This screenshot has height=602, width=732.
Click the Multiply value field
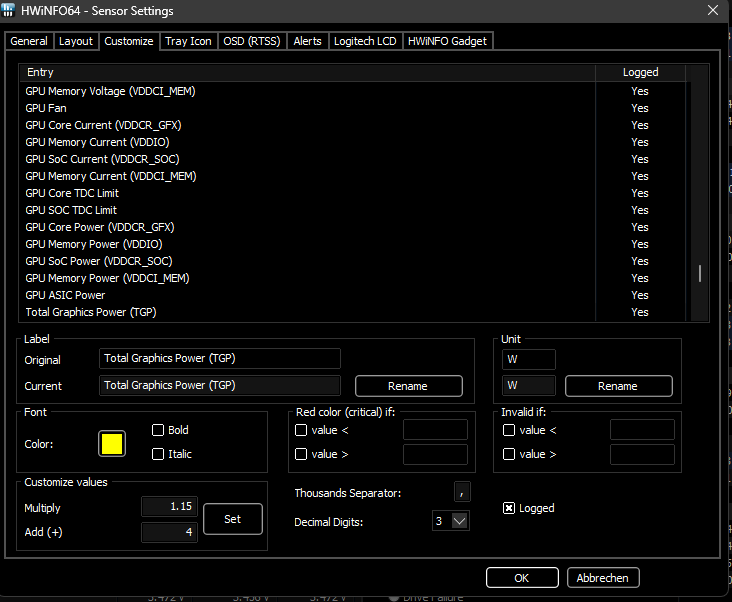pos(169,506)
